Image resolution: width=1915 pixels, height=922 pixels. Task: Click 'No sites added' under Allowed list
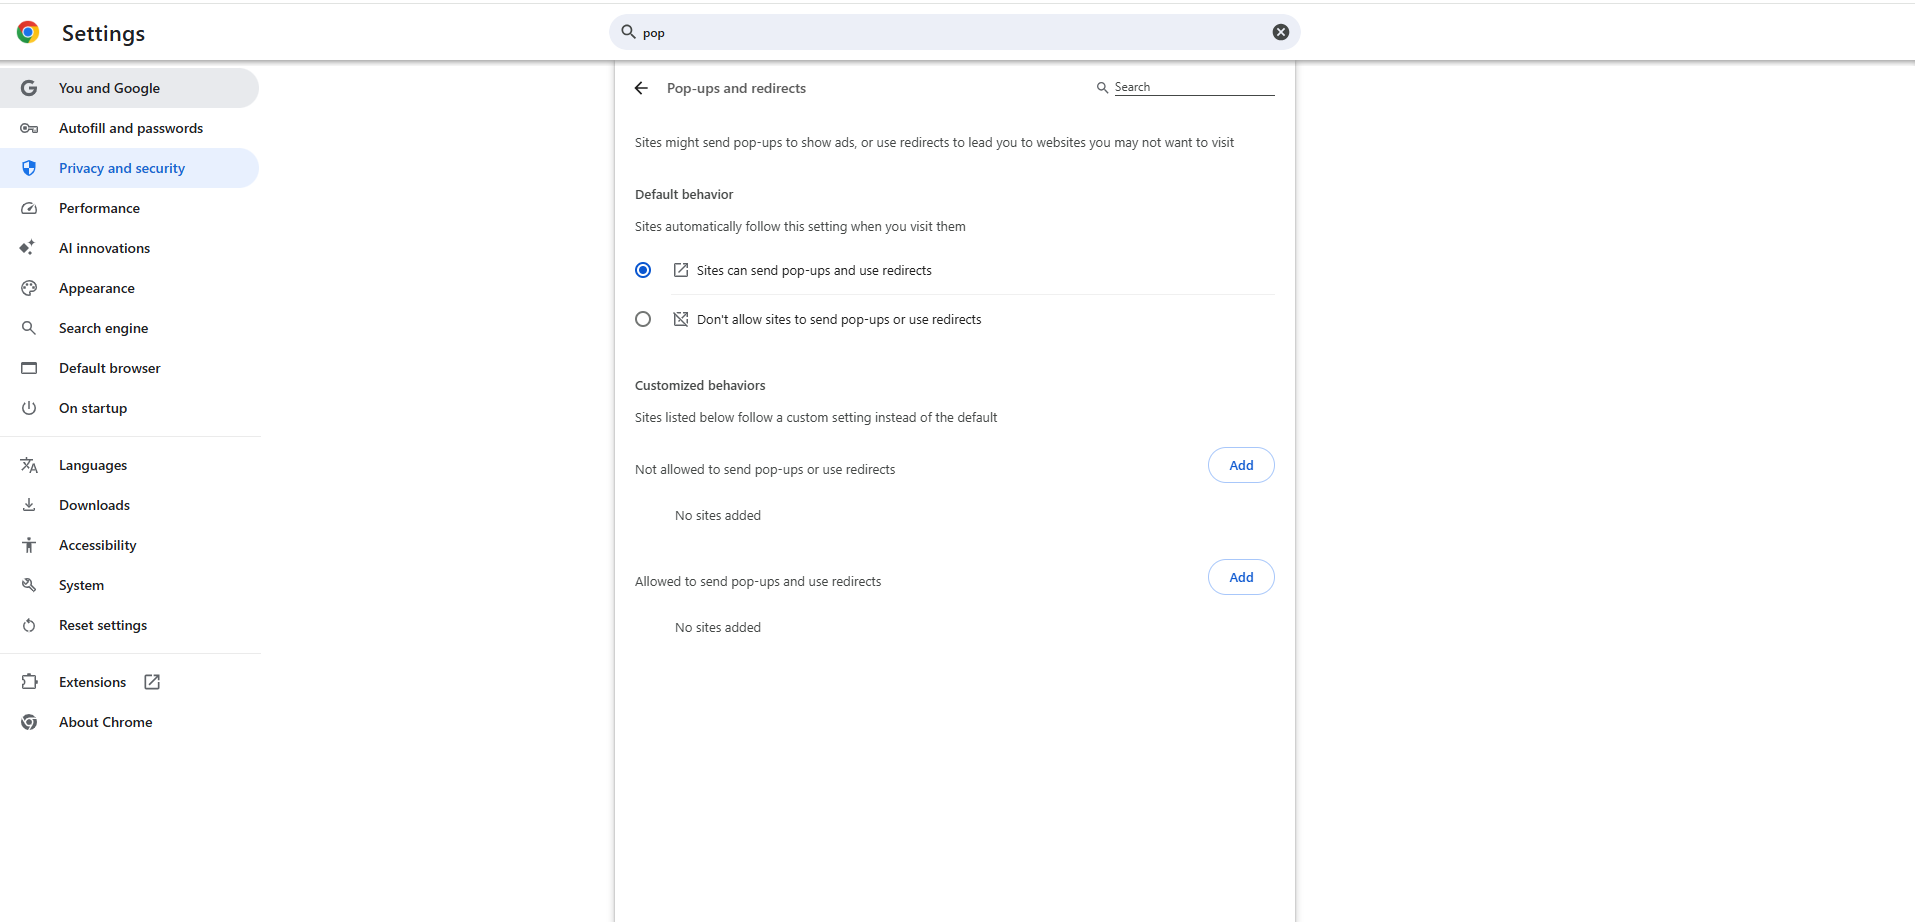718,627
